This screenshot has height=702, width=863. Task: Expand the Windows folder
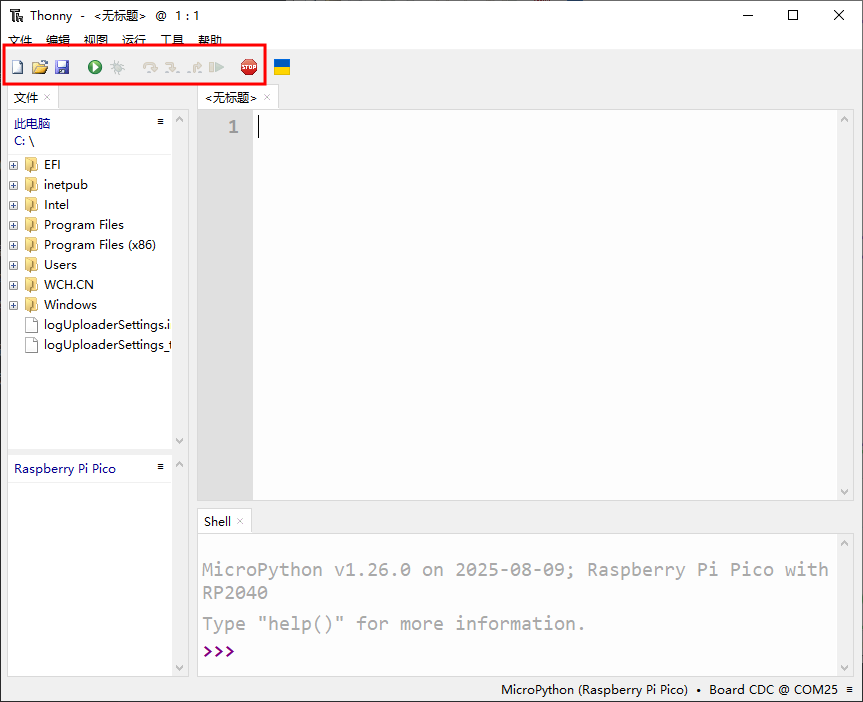14,306
